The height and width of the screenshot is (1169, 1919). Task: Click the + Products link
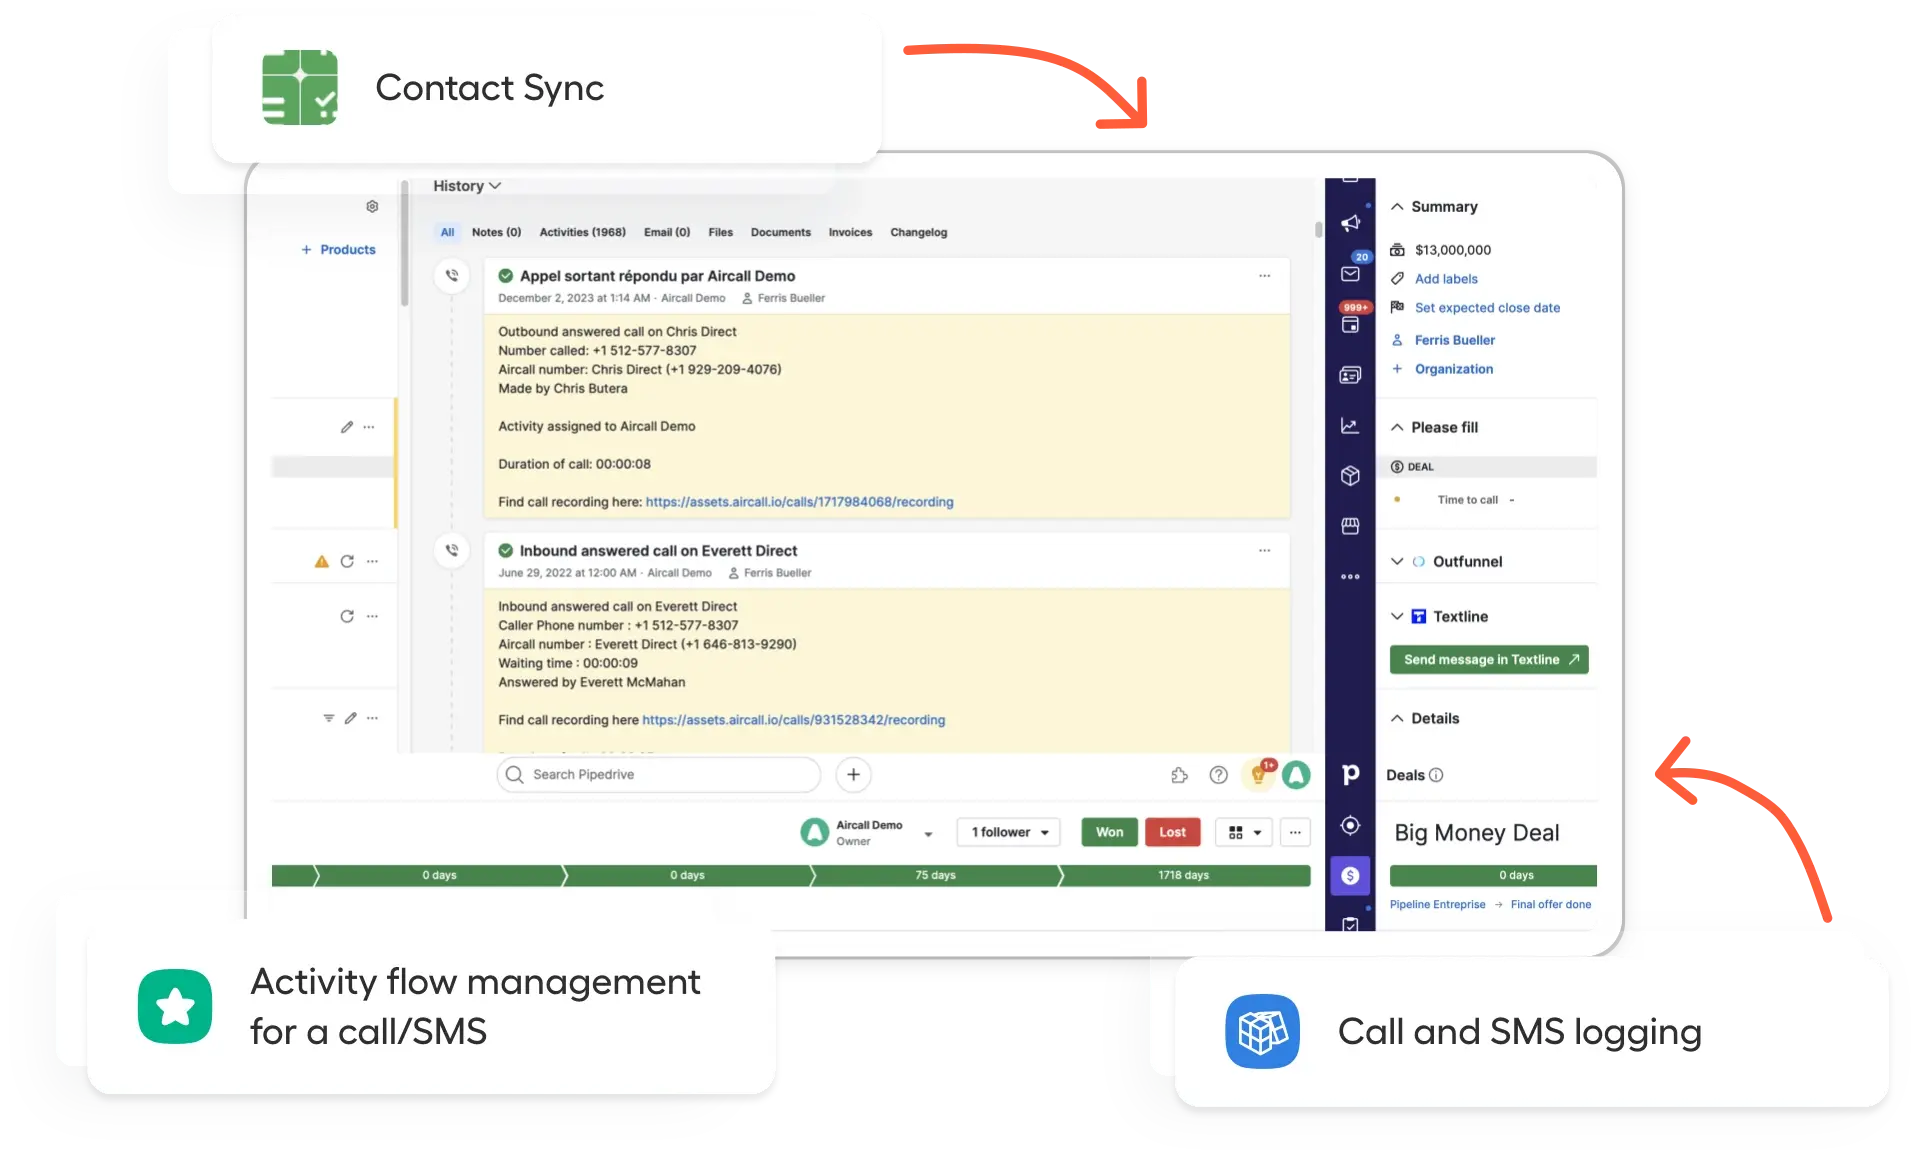click(339, 250)
